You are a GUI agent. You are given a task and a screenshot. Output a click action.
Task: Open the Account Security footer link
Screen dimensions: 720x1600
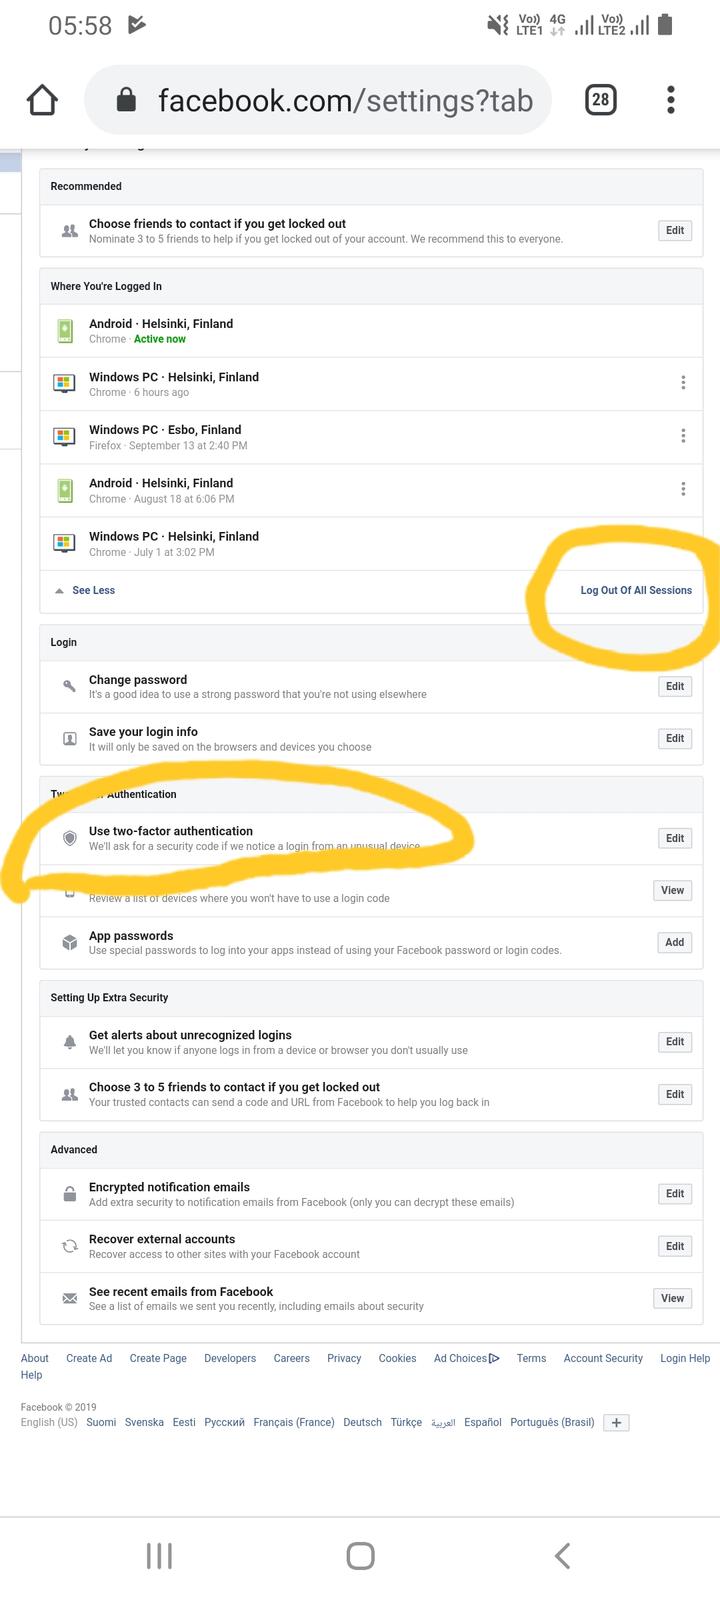(603, 1358)
